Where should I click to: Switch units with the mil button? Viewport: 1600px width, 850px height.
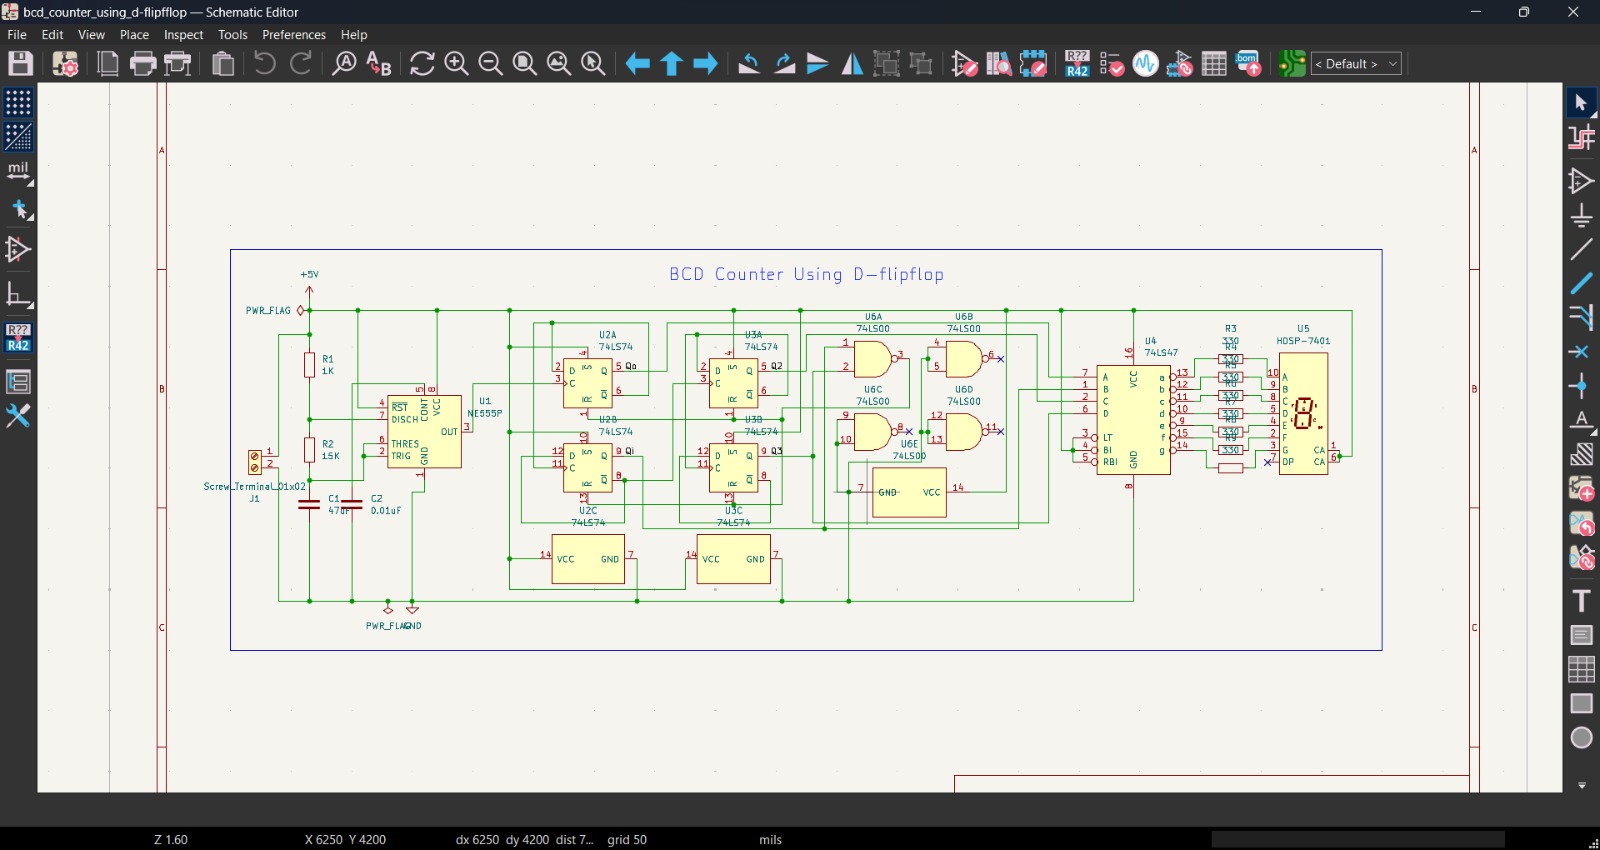[x=18, y=172]
